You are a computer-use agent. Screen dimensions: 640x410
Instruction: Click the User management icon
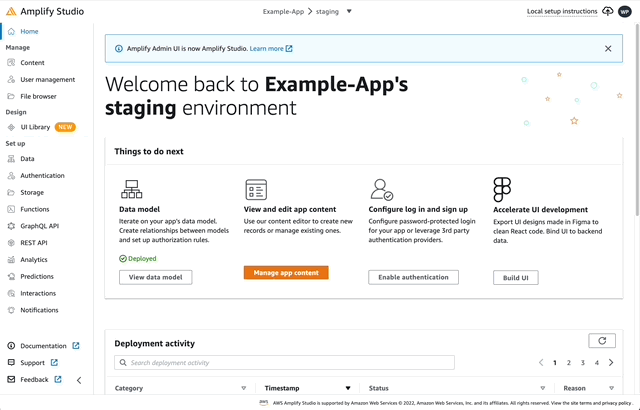[11, 80]
